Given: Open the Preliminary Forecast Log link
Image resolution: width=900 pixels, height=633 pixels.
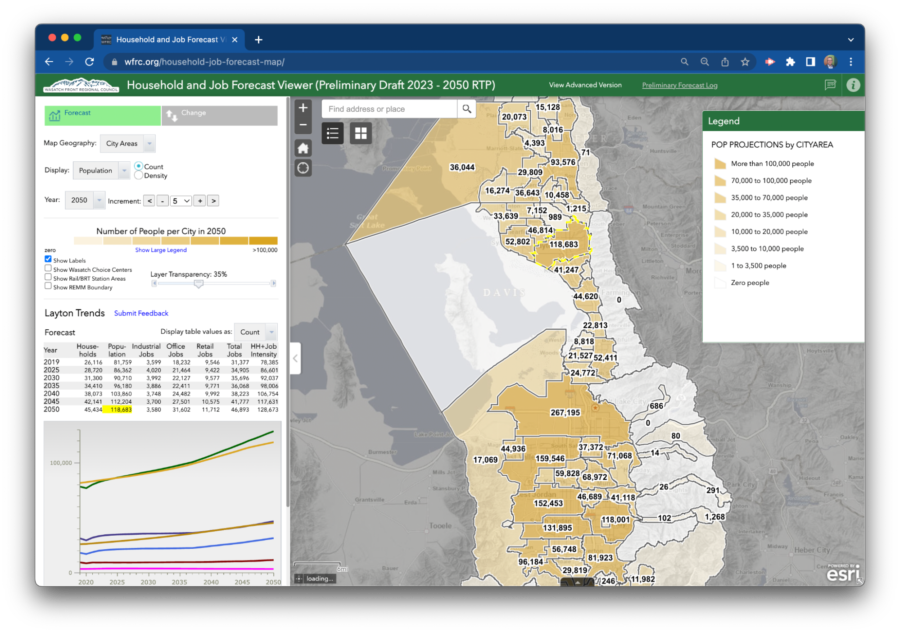Looking at the screenshot, I should [679, 86].
